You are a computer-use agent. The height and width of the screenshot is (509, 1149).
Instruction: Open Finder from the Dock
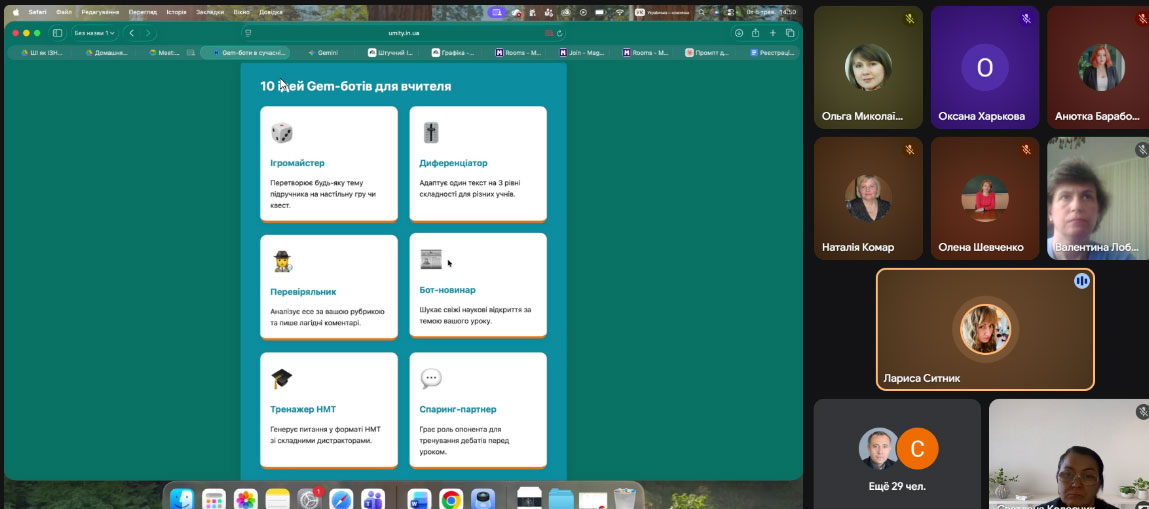coord(182,499)
